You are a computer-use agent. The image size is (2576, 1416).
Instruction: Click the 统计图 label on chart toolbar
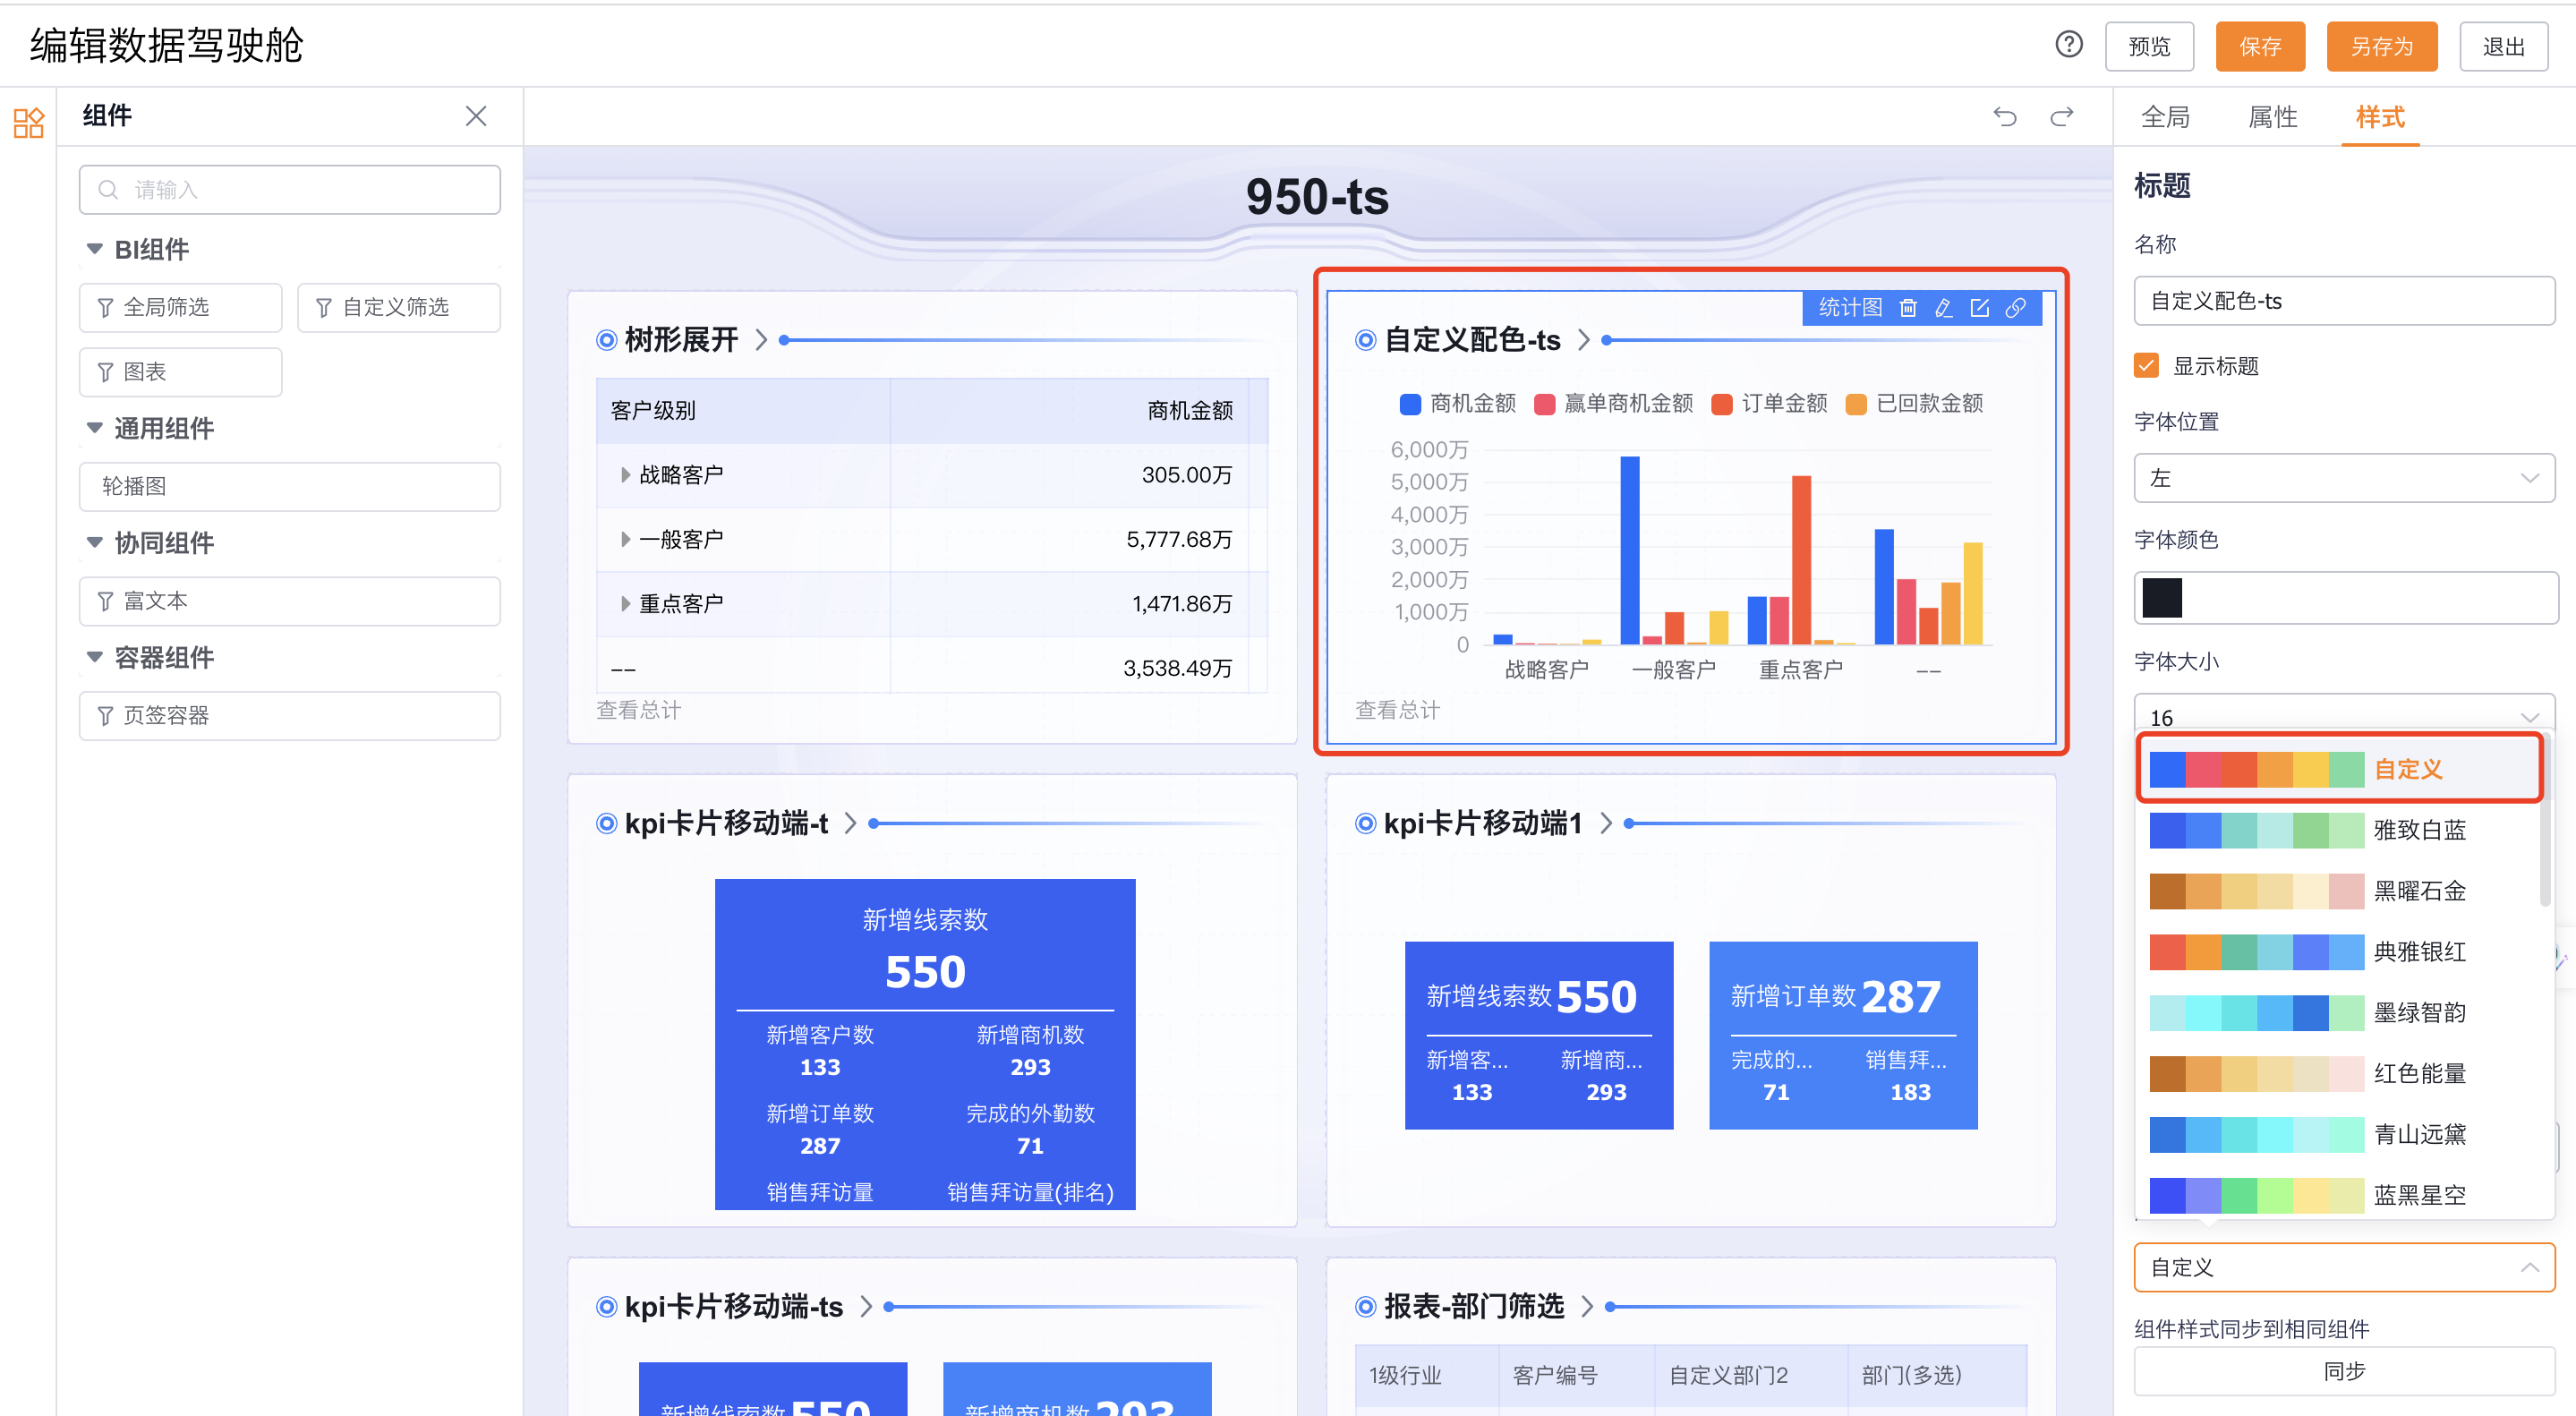(x=1850, y=308)
